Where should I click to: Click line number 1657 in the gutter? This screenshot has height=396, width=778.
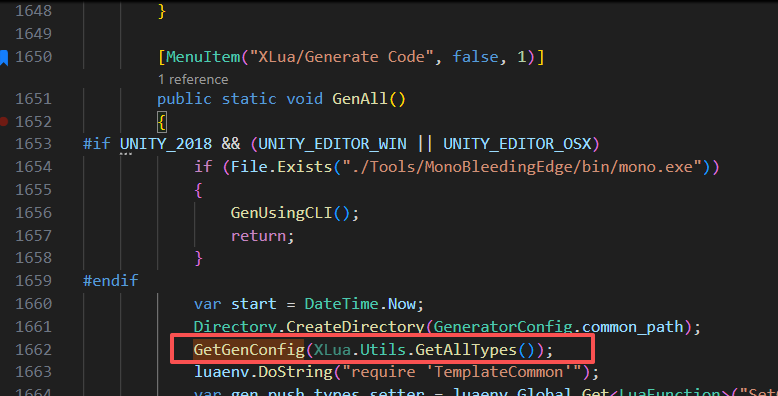(x=33, y=235)
